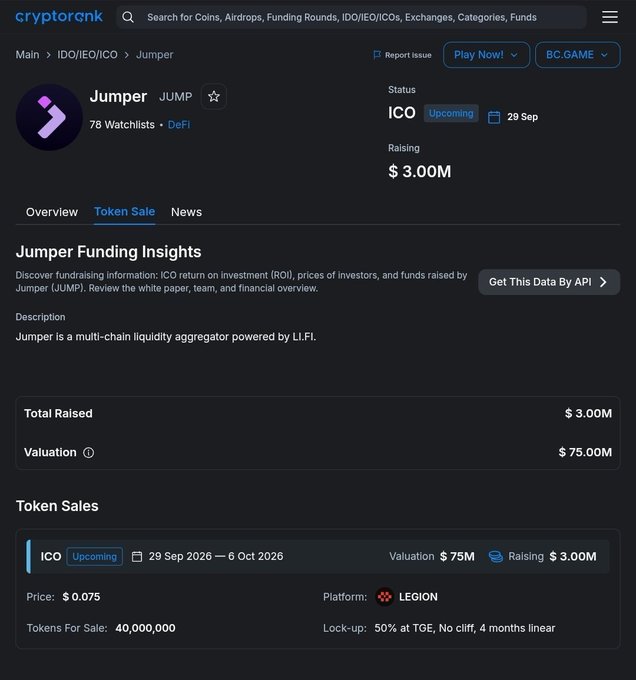Add Jumper to watchlist with star
636x680 pixels.
tap(214, 96)
